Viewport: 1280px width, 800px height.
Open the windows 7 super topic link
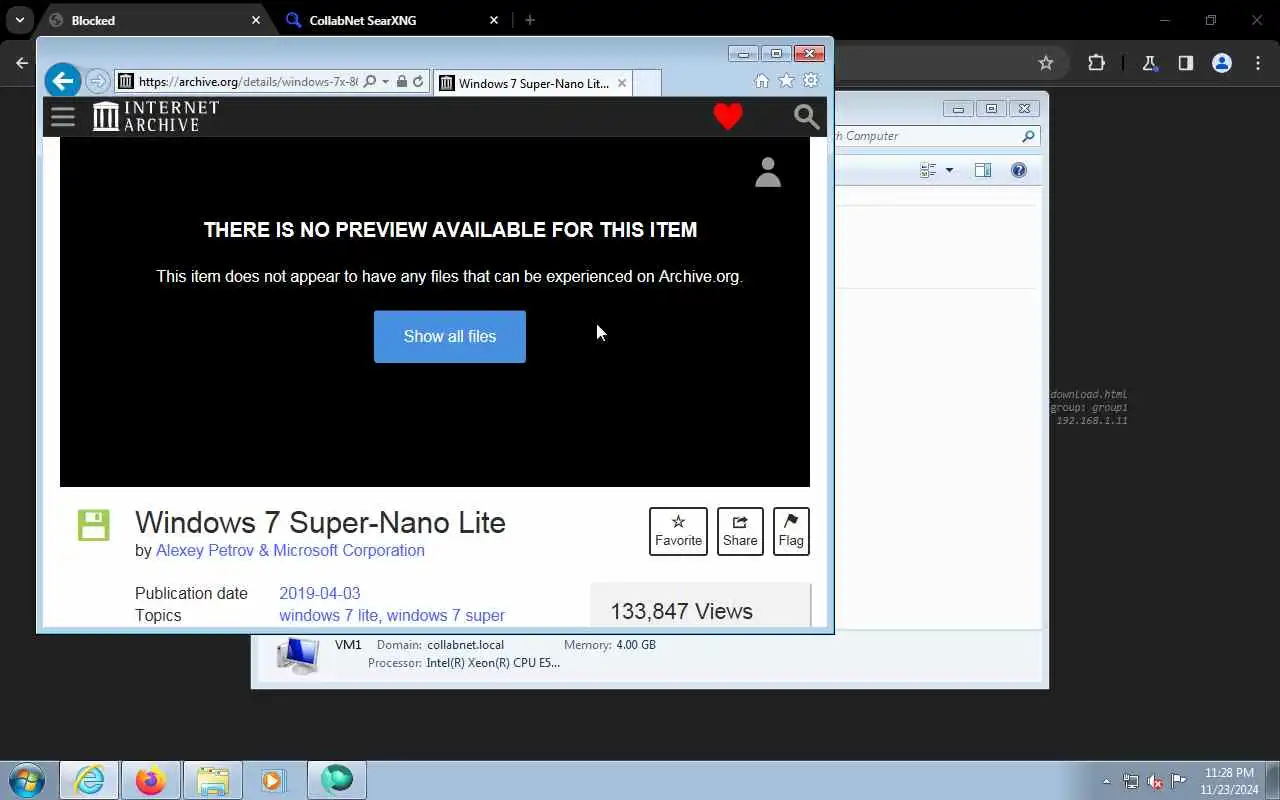tap(446, 615)
